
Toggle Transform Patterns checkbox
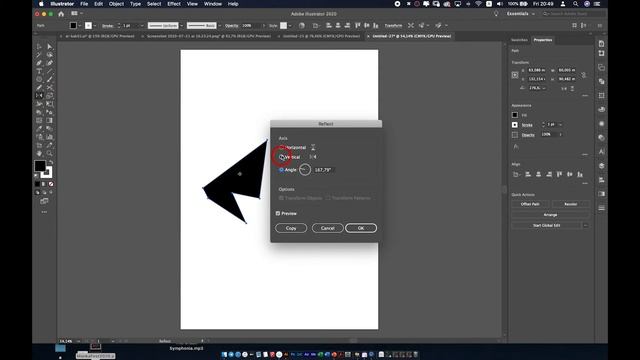coord(328,198)
